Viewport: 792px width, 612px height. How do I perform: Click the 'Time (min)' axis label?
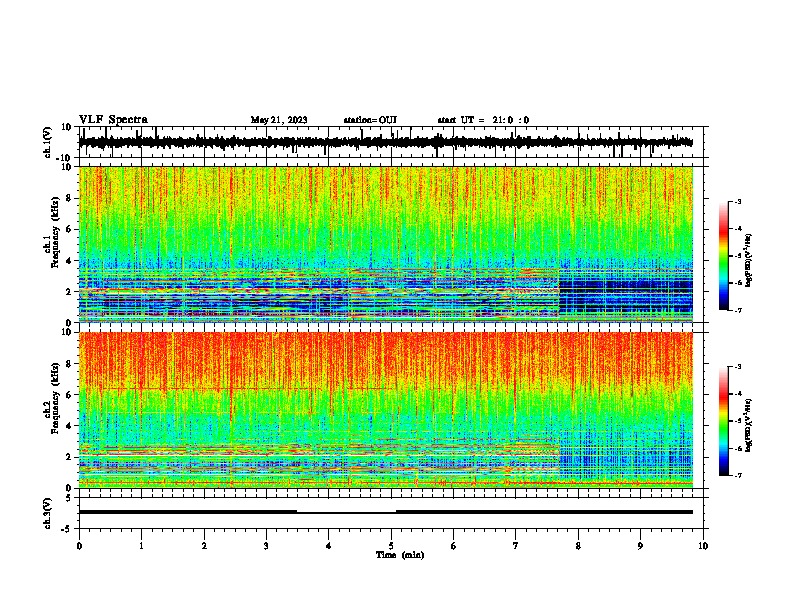click(x=400, y=555)
